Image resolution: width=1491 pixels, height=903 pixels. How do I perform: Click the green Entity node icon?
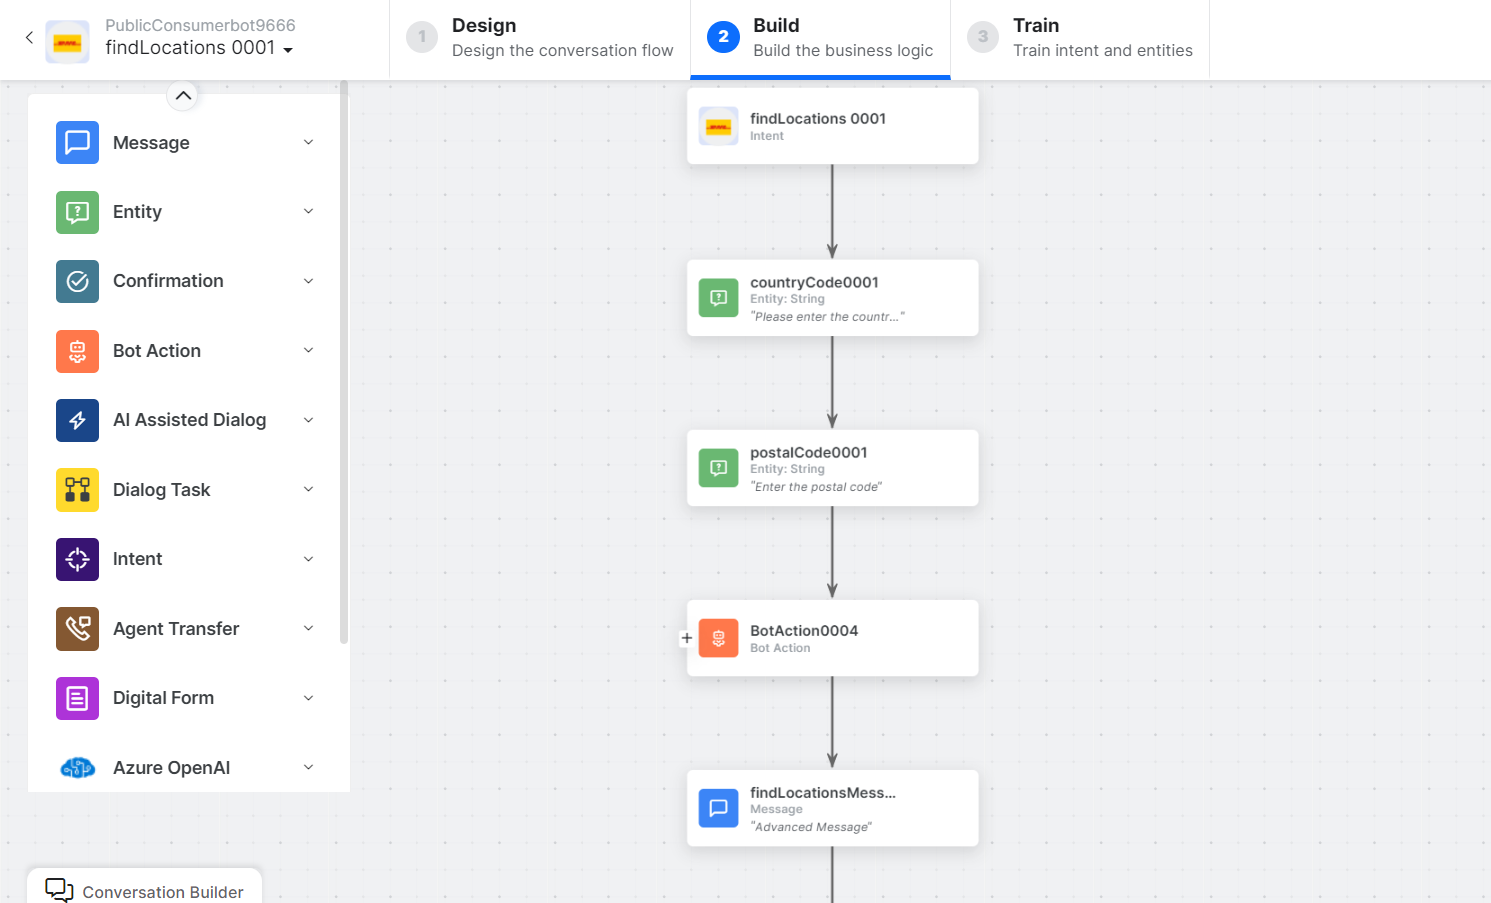pyautogui.click(x=77, y=212)
